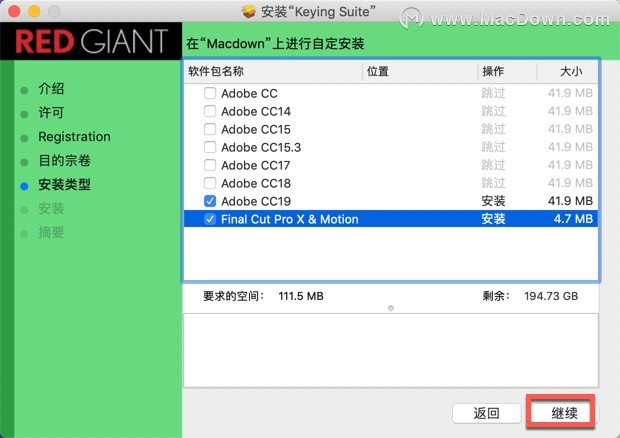
Task: Select the 介绍 step in sidebar
Action: (51, 89)
